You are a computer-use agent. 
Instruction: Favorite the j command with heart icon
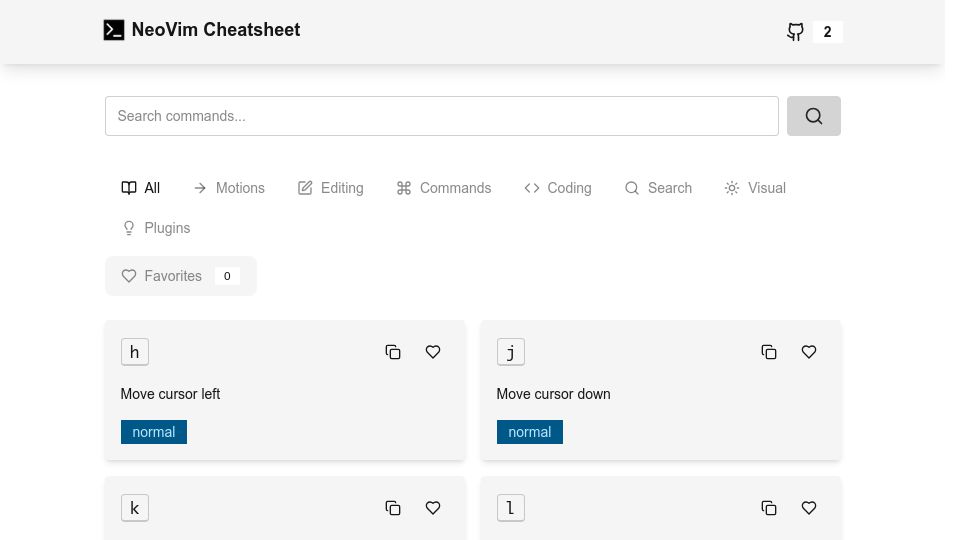pos(809,352)
